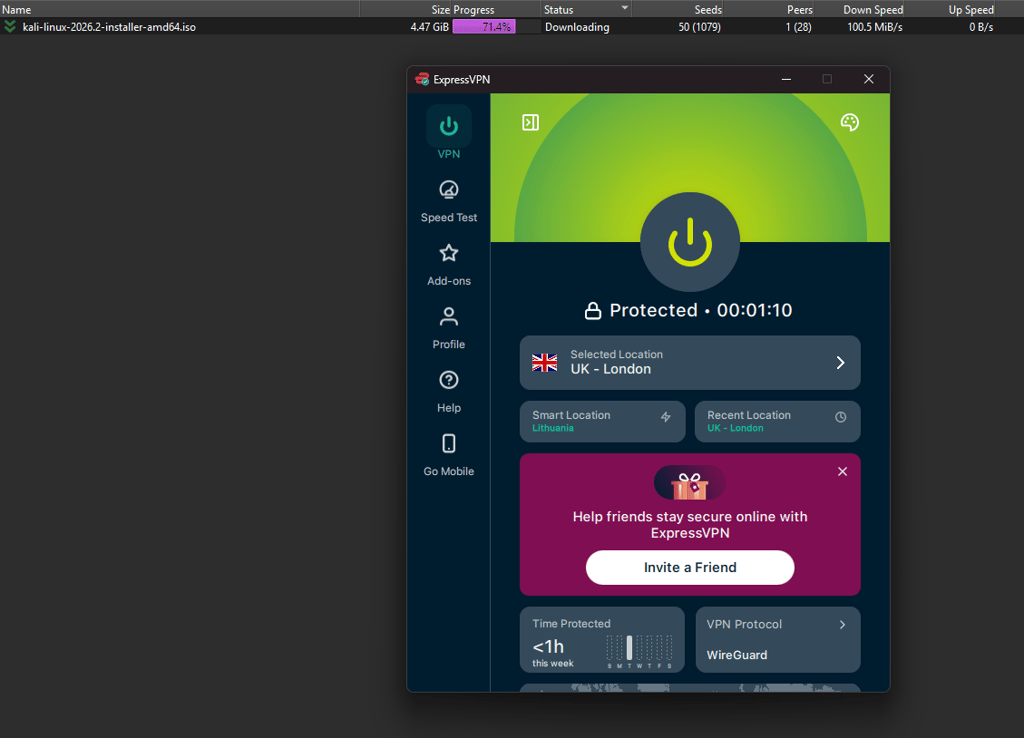The width and height of the screenshot is (1024, 738).
Task: Sort torrents by Down Speed column
Action: pos(859,9)
